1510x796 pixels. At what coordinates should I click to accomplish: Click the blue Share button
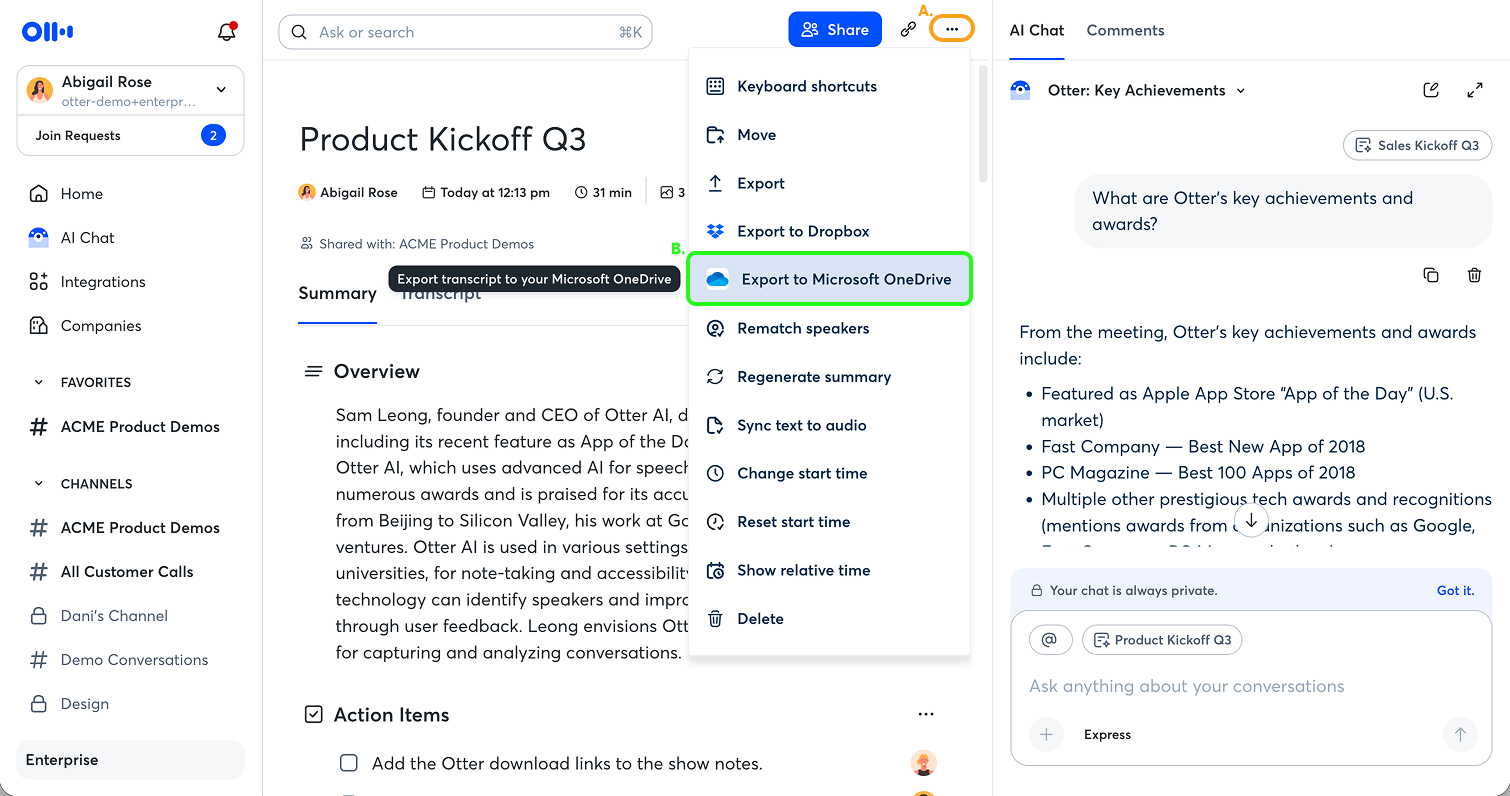pos(835,30)
